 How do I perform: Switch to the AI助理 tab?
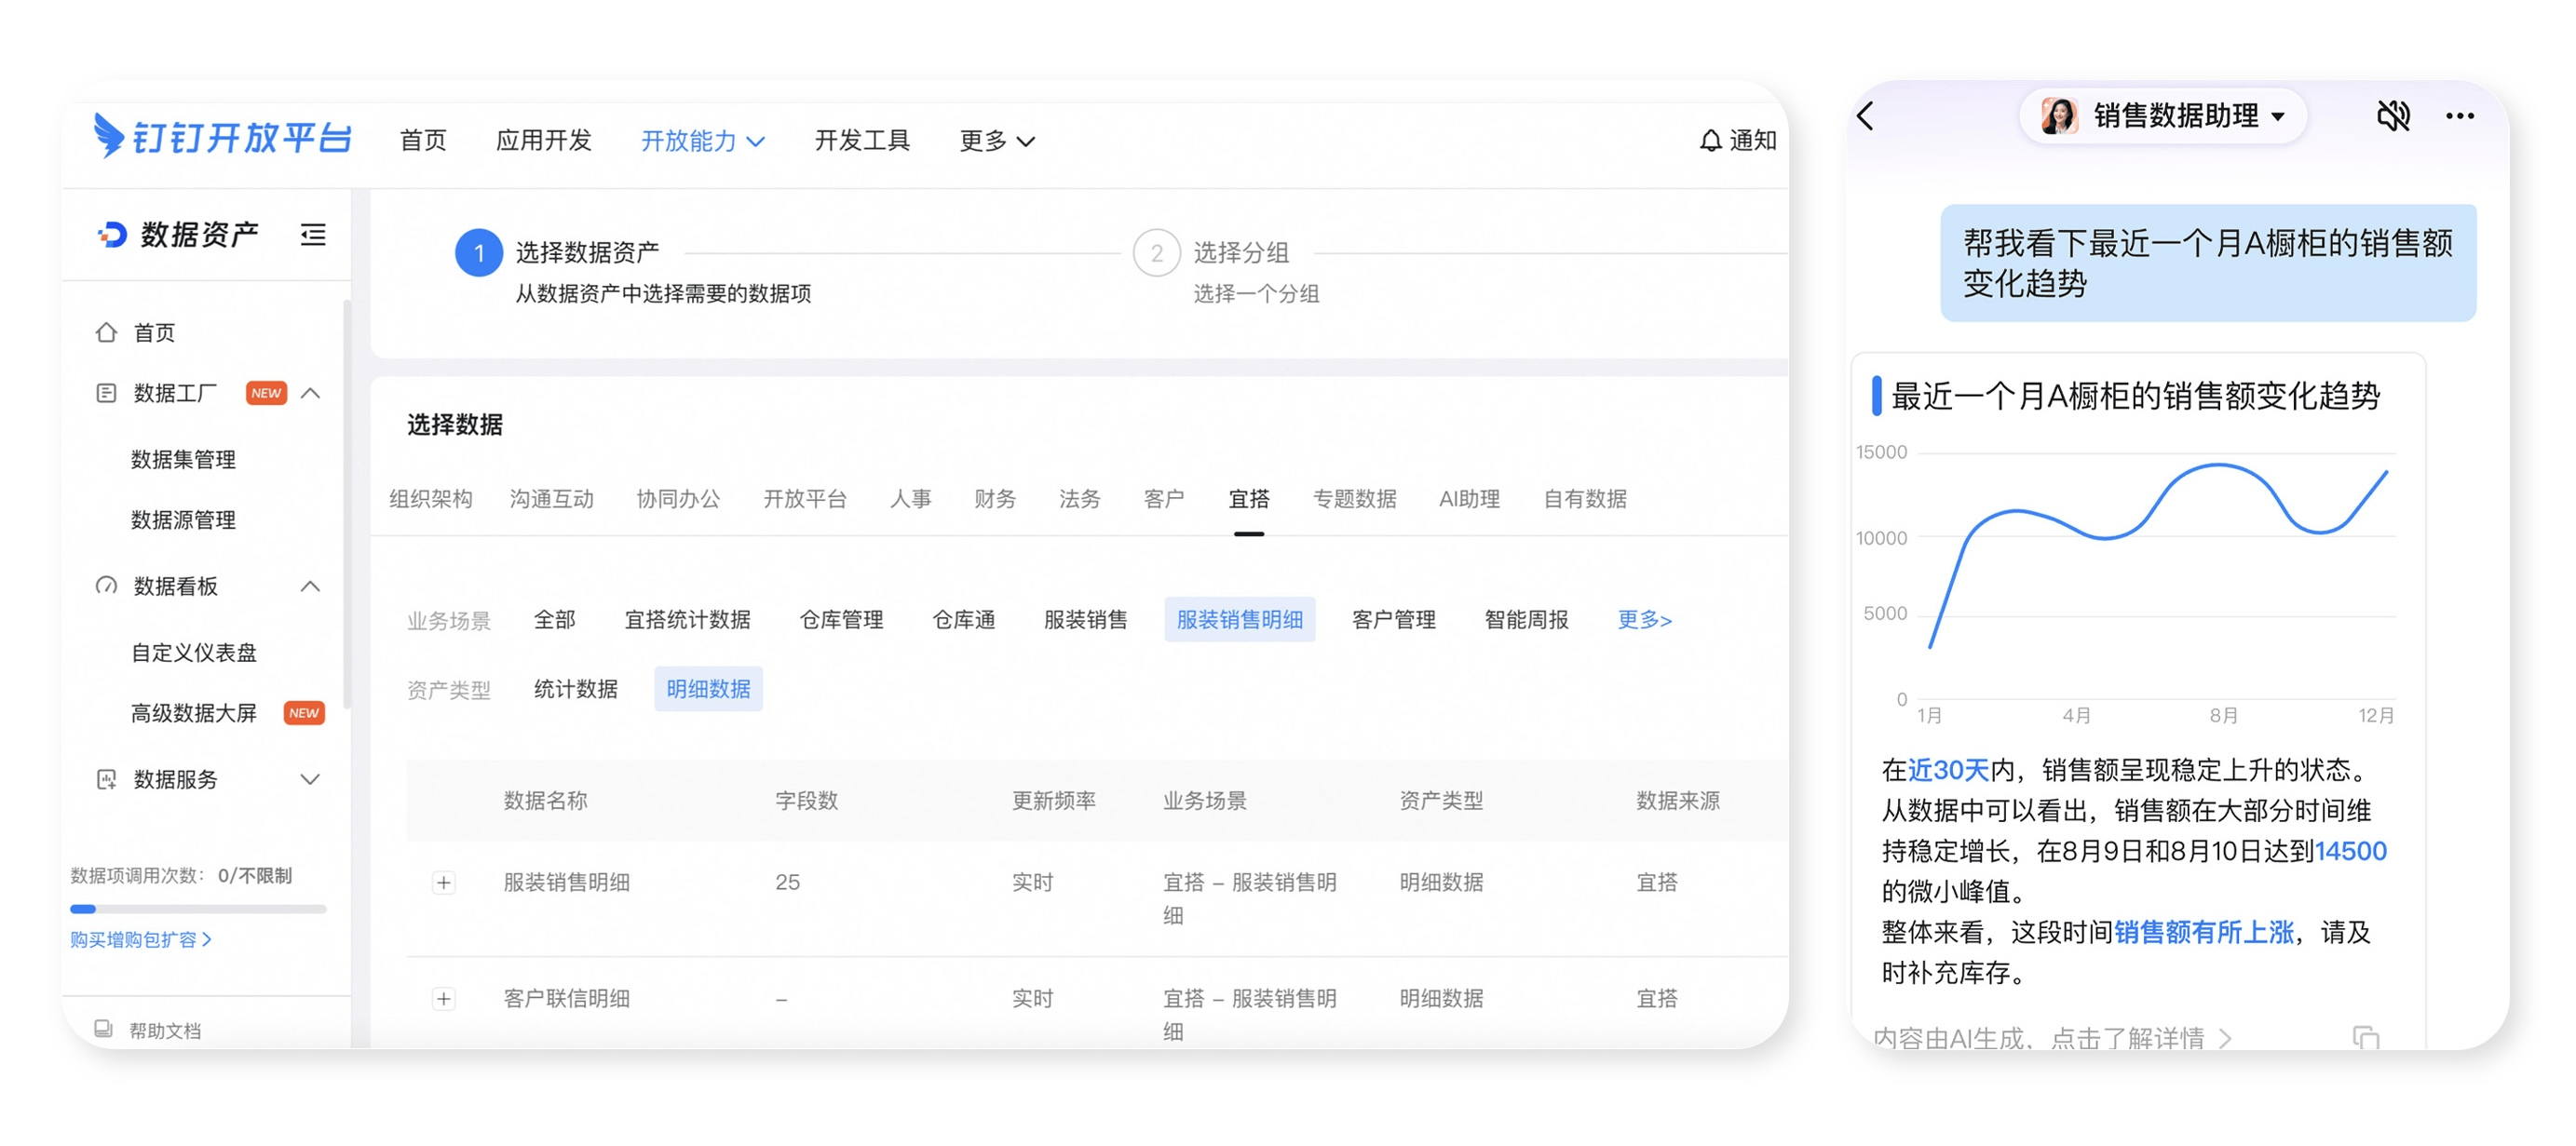[x=1470, y=499]
